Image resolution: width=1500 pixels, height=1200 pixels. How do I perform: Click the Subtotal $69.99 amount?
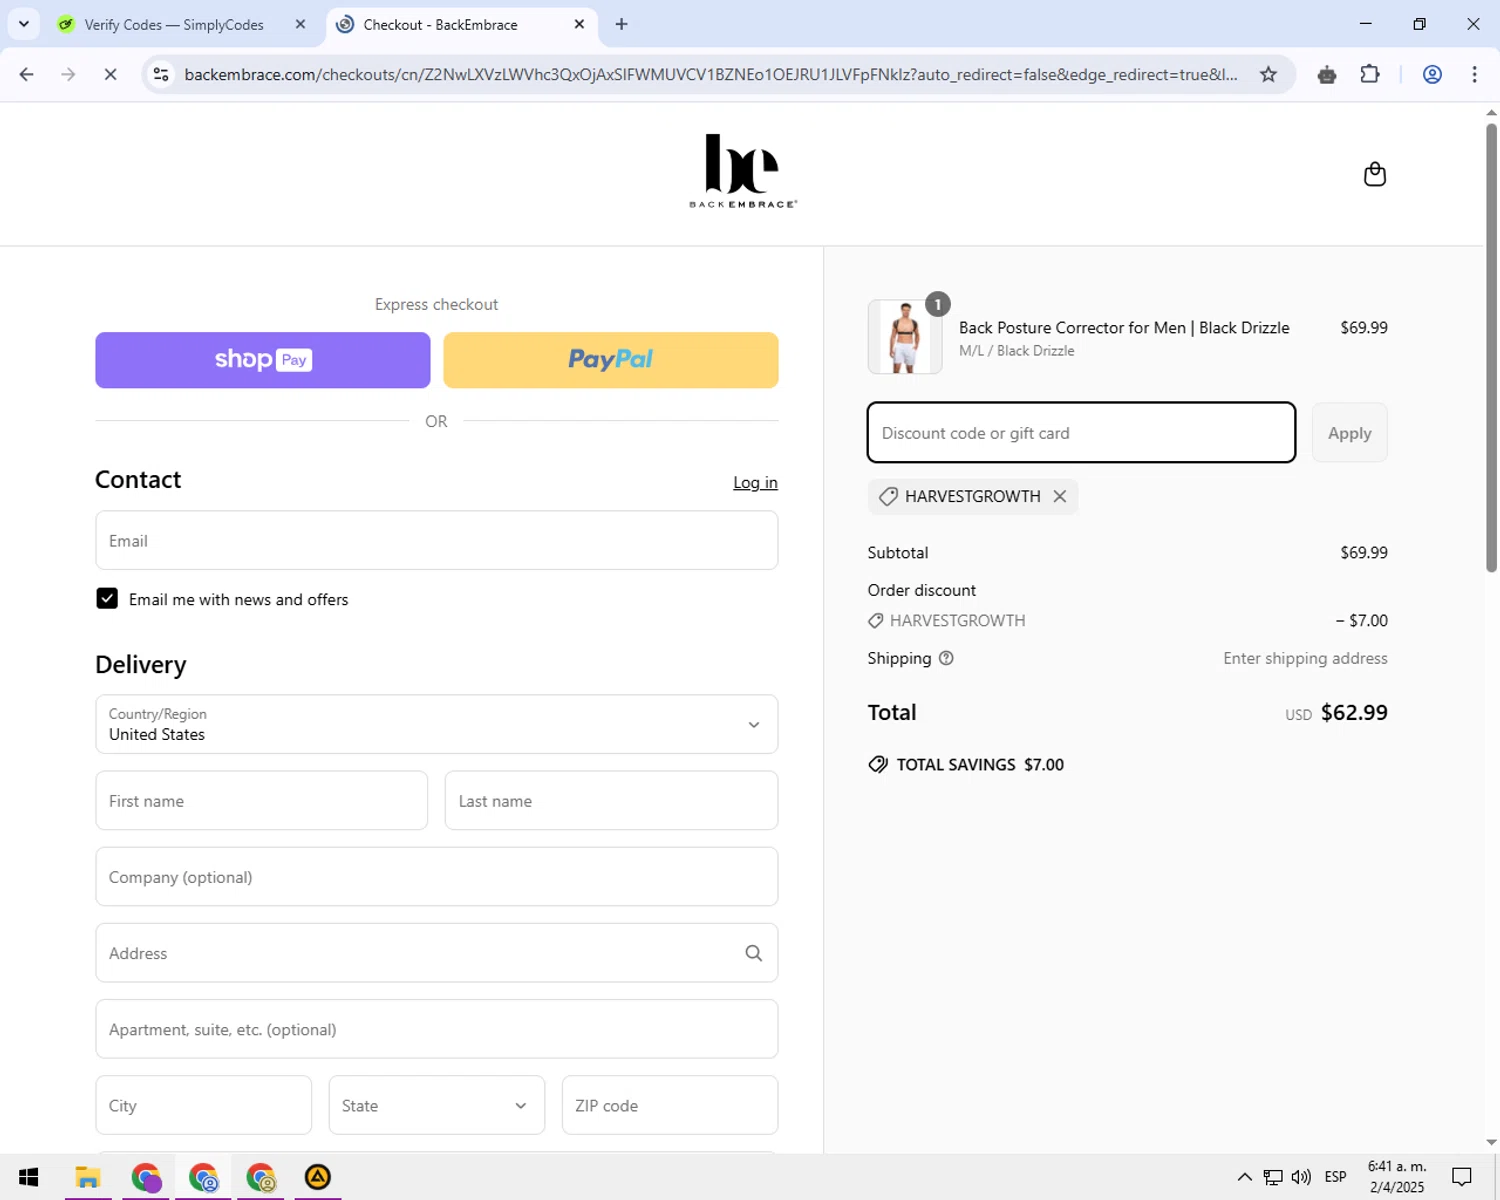[x=1364, y=553]
